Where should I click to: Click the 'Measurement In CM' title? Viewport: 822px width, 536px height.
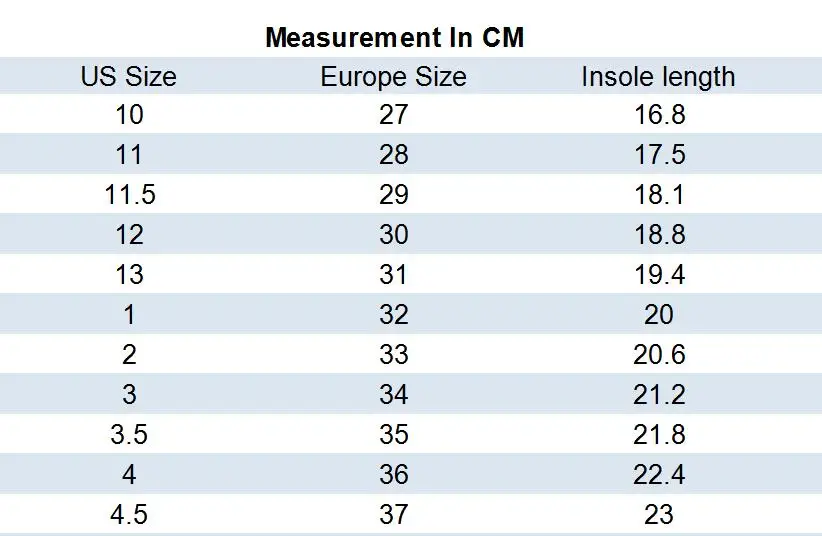[x=394, y=38]
